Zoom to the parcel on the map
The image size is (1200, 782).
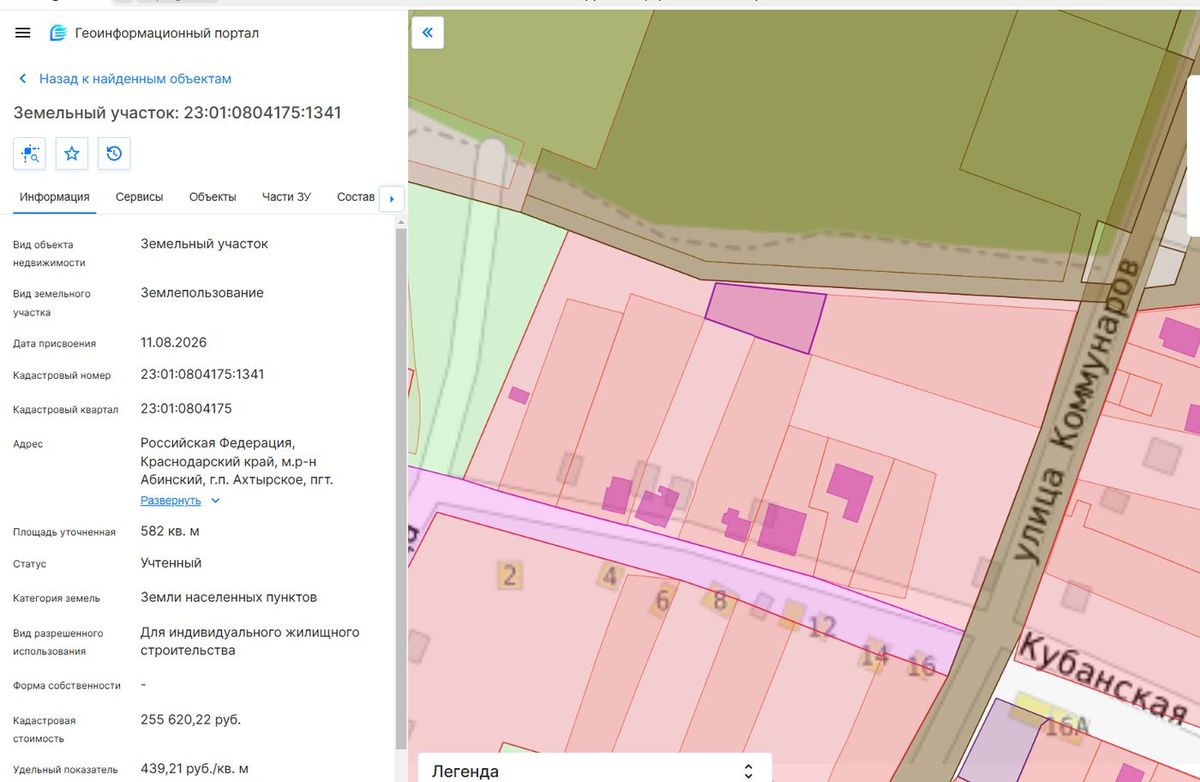click(x=29, y=153)
